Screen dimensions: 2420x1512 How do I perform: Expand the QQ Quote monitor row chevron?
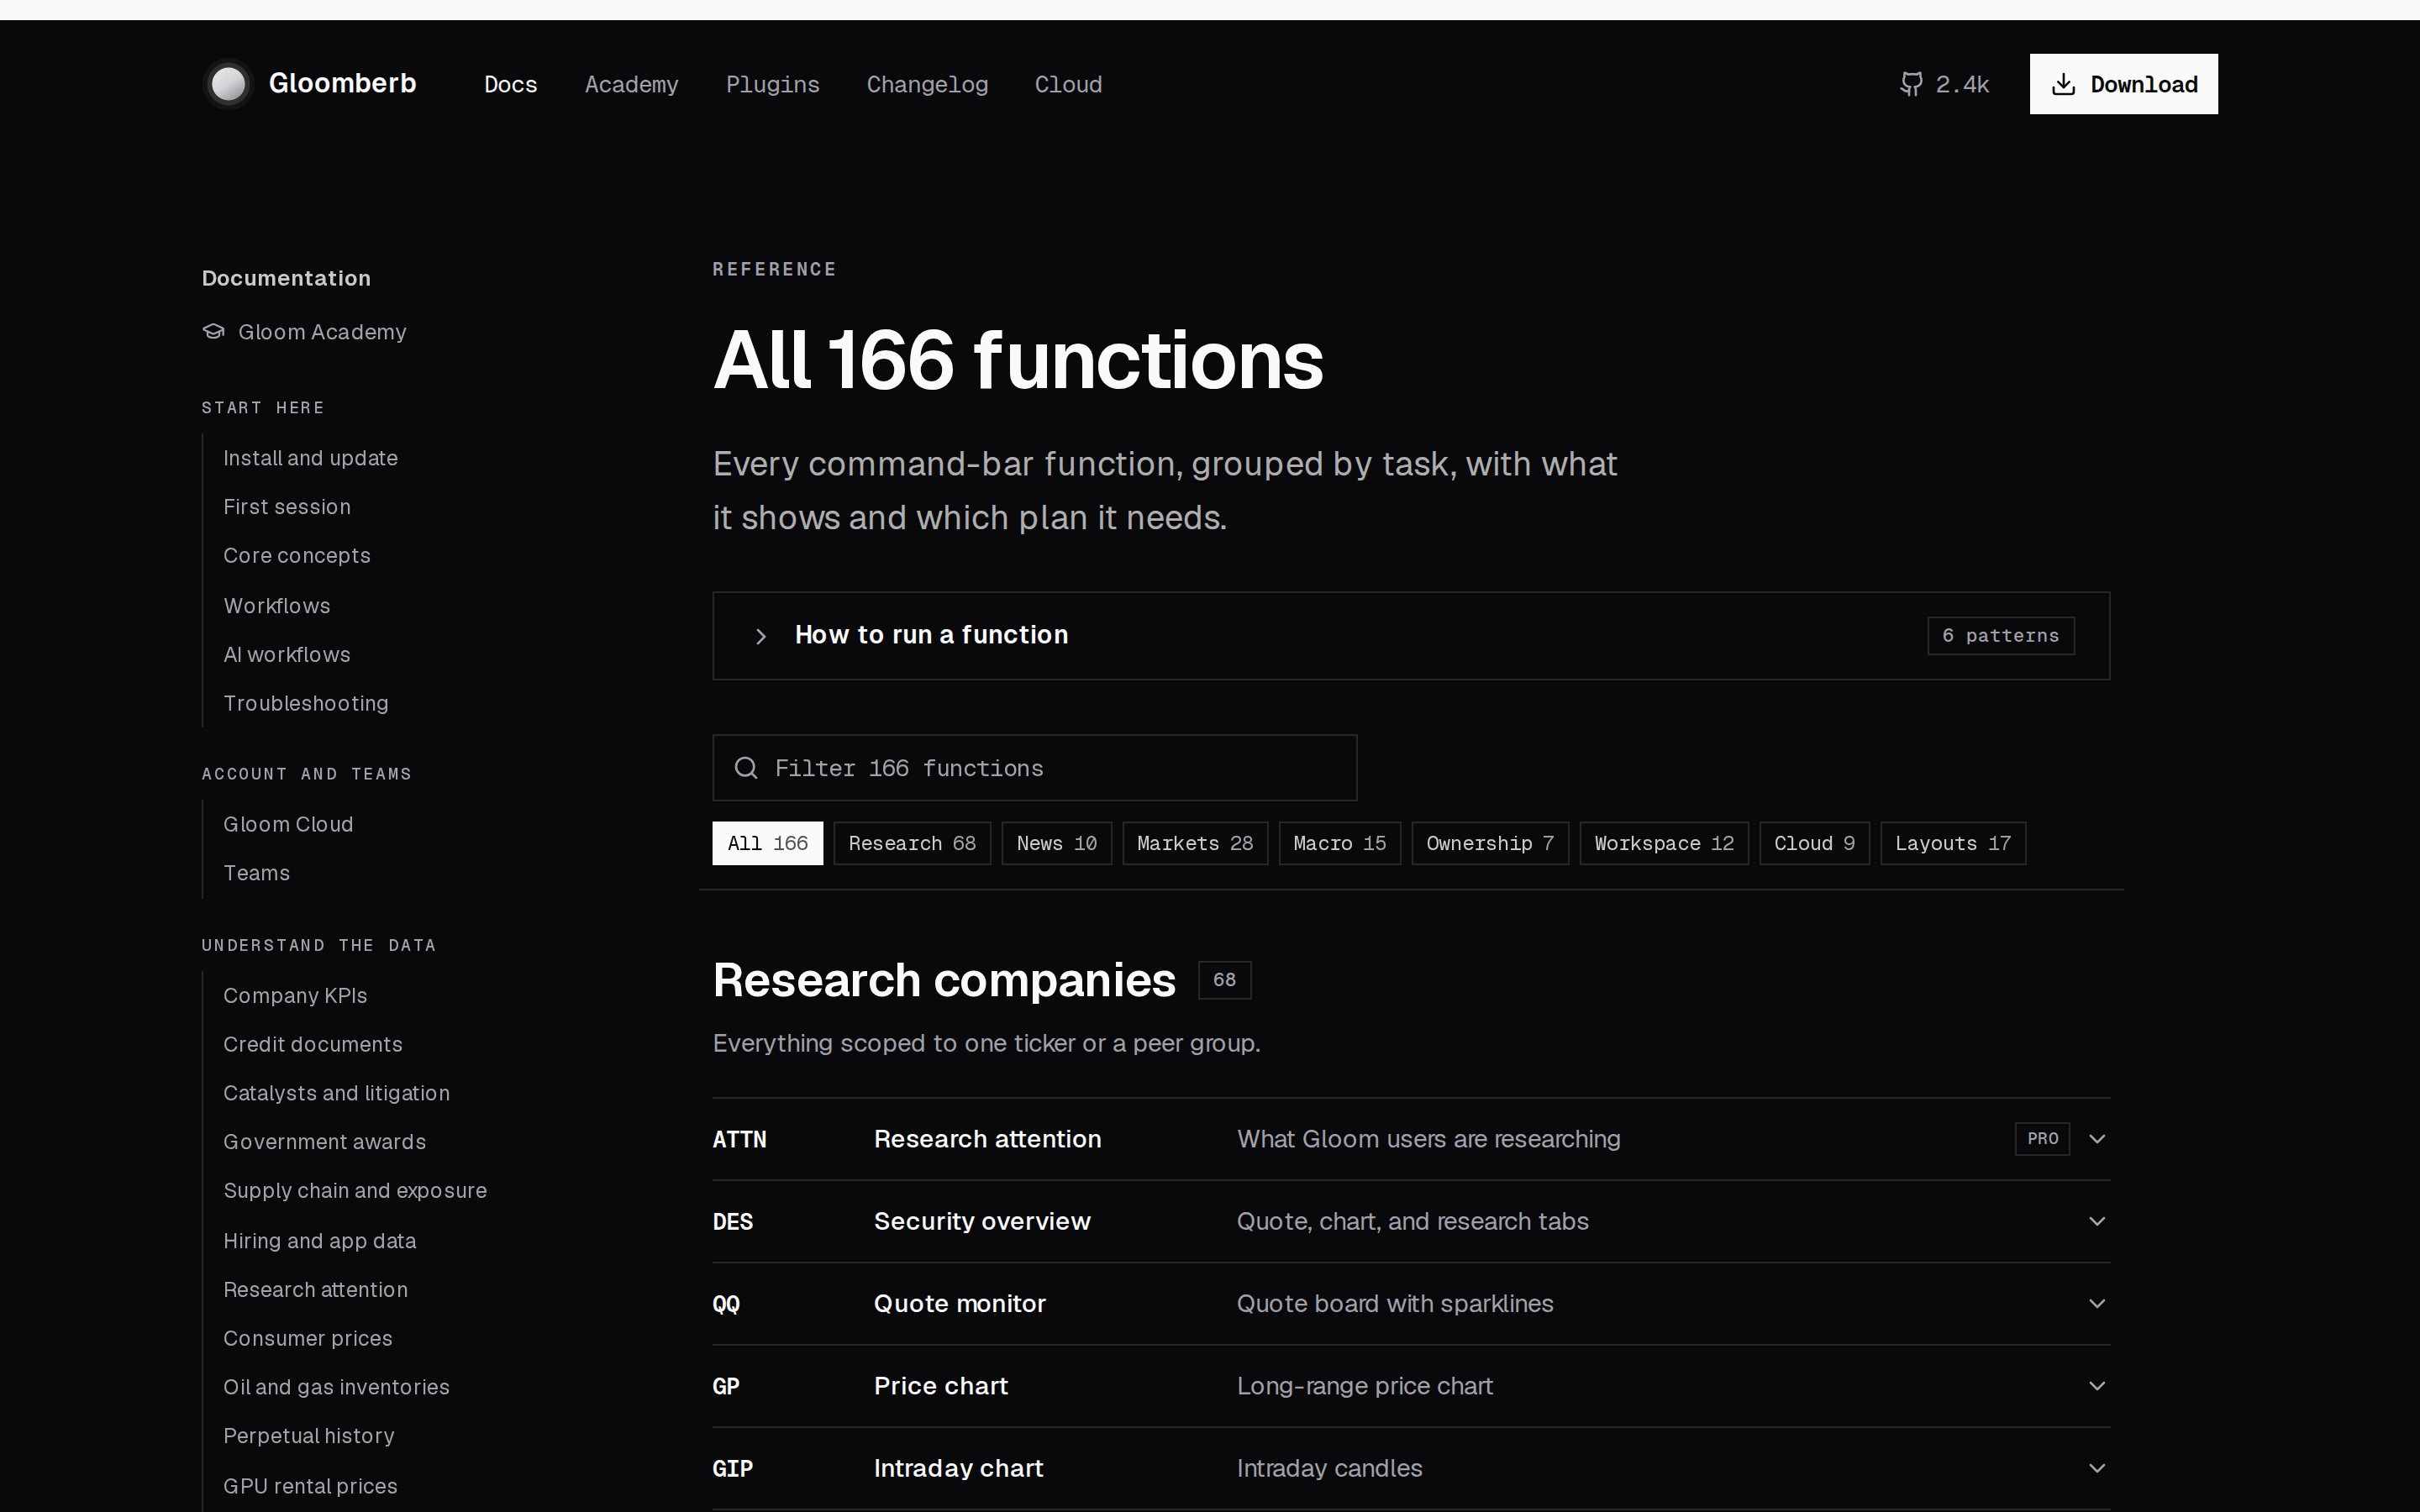2097,1303
